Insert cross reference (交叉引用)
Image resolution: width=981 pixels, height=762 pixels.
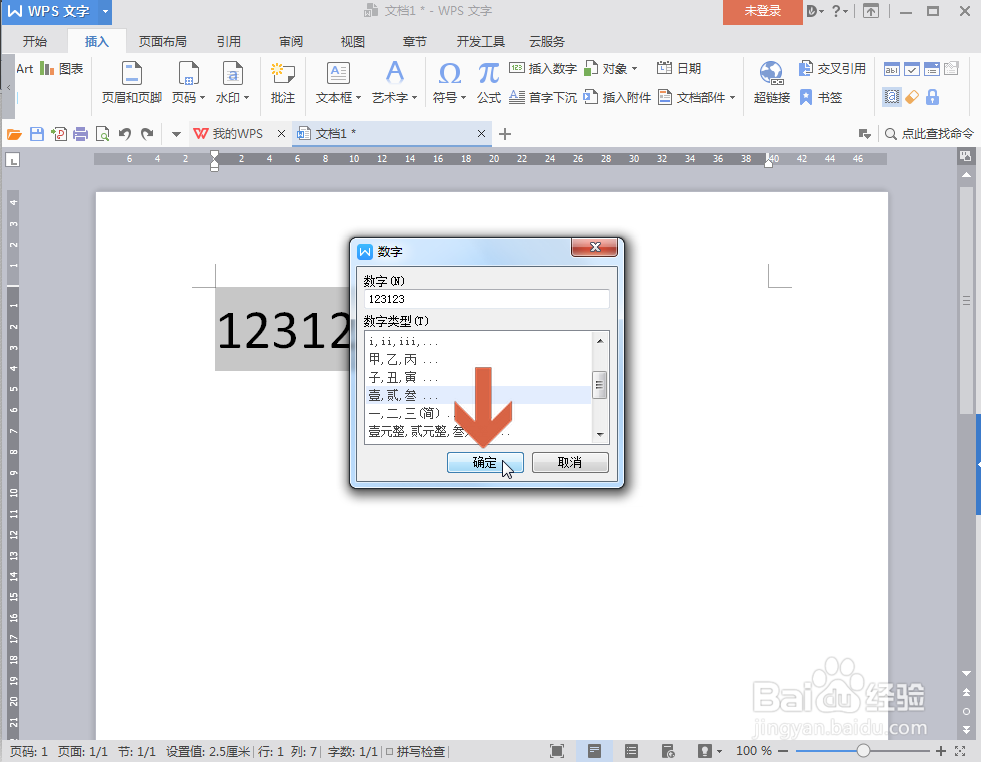click(833, 68)
